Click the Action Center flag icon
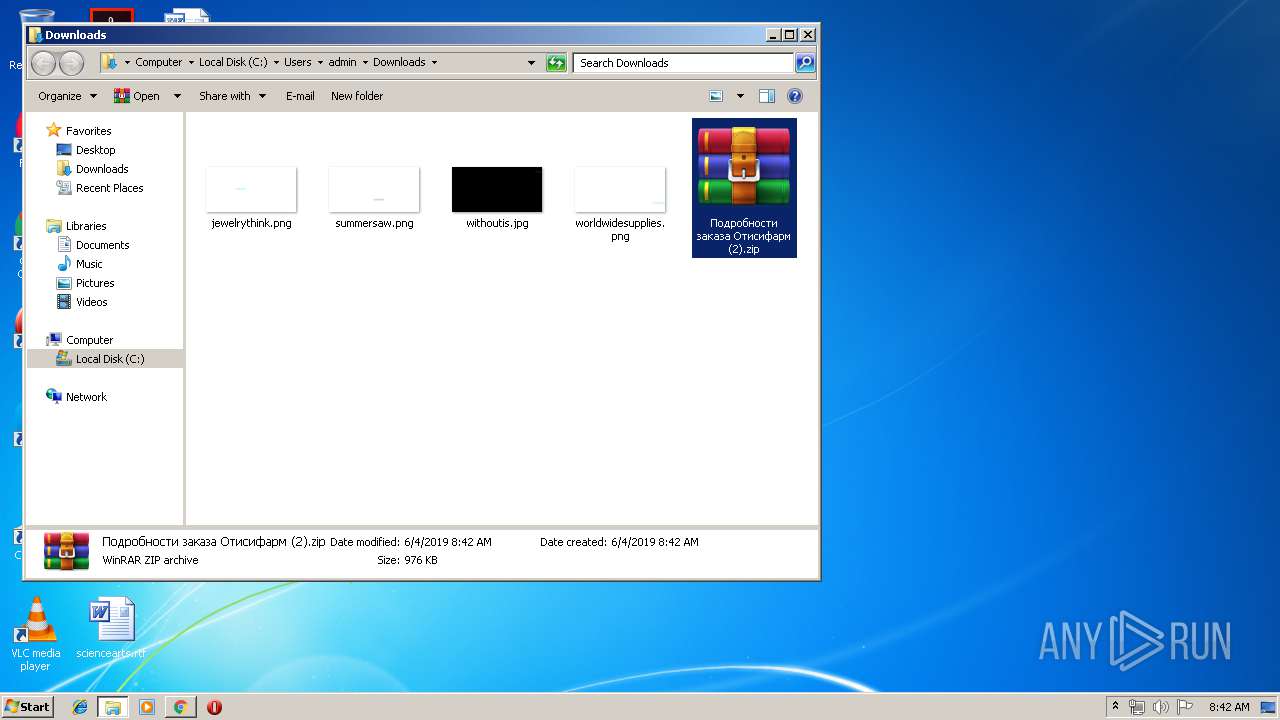 (1185, 707)
